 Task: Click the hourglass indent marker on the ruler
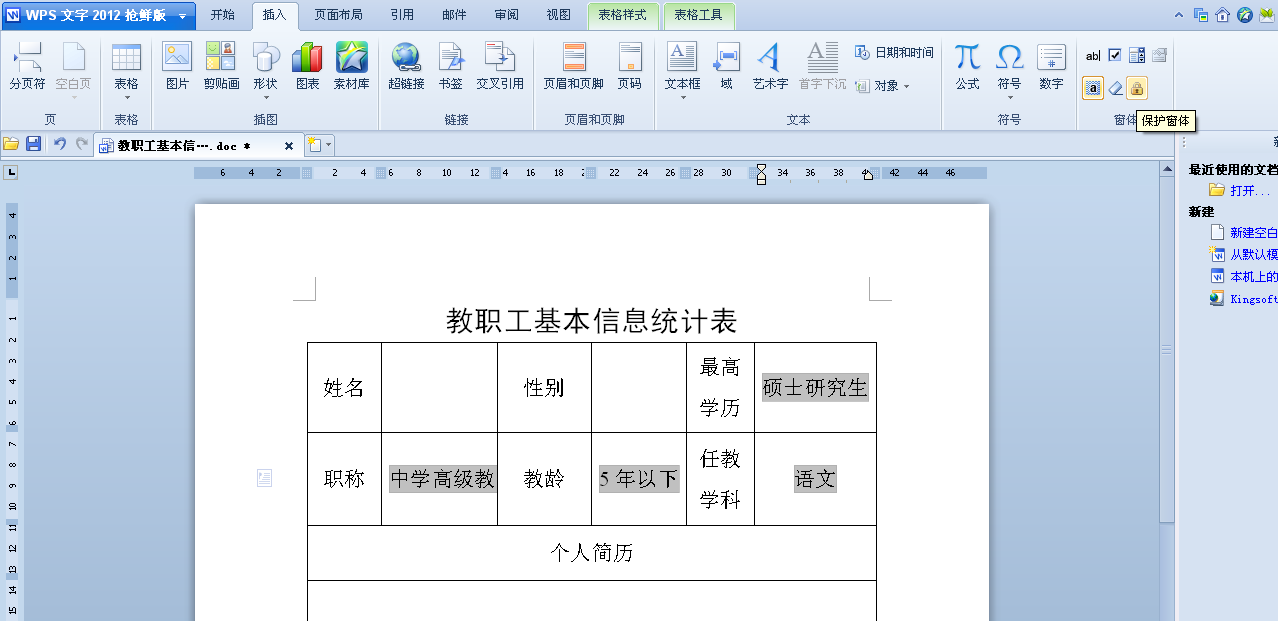coord(761,174)
